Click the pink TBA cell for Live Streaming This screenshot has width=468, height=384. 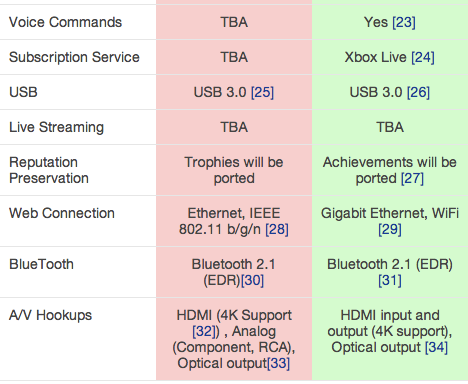click(x=234, y=127)
